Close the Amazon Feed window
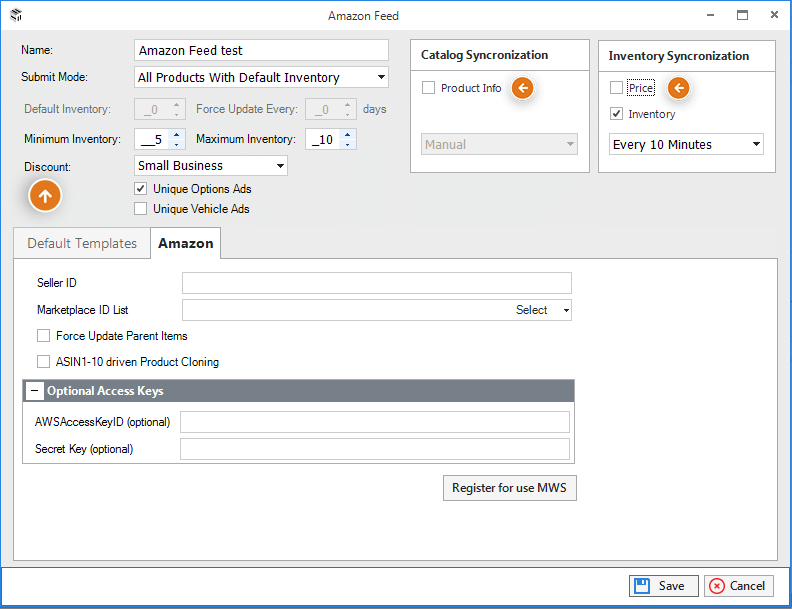Image resolution: width=792 pixels, height=609 pixels. (x=774, y=15)
